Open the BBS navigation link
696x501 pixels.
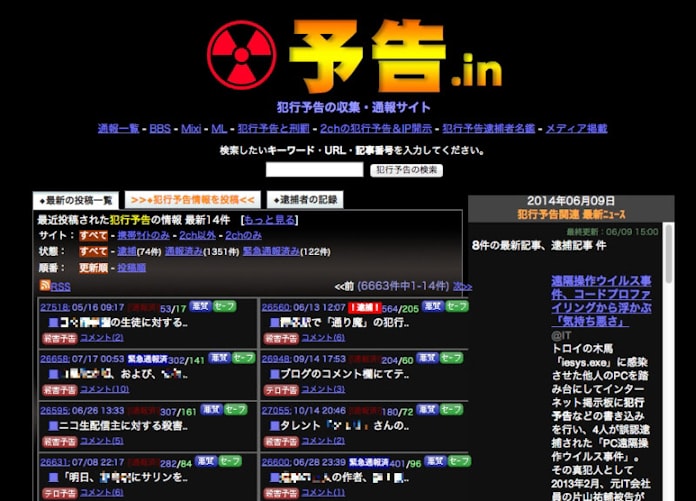click(160, 129)
